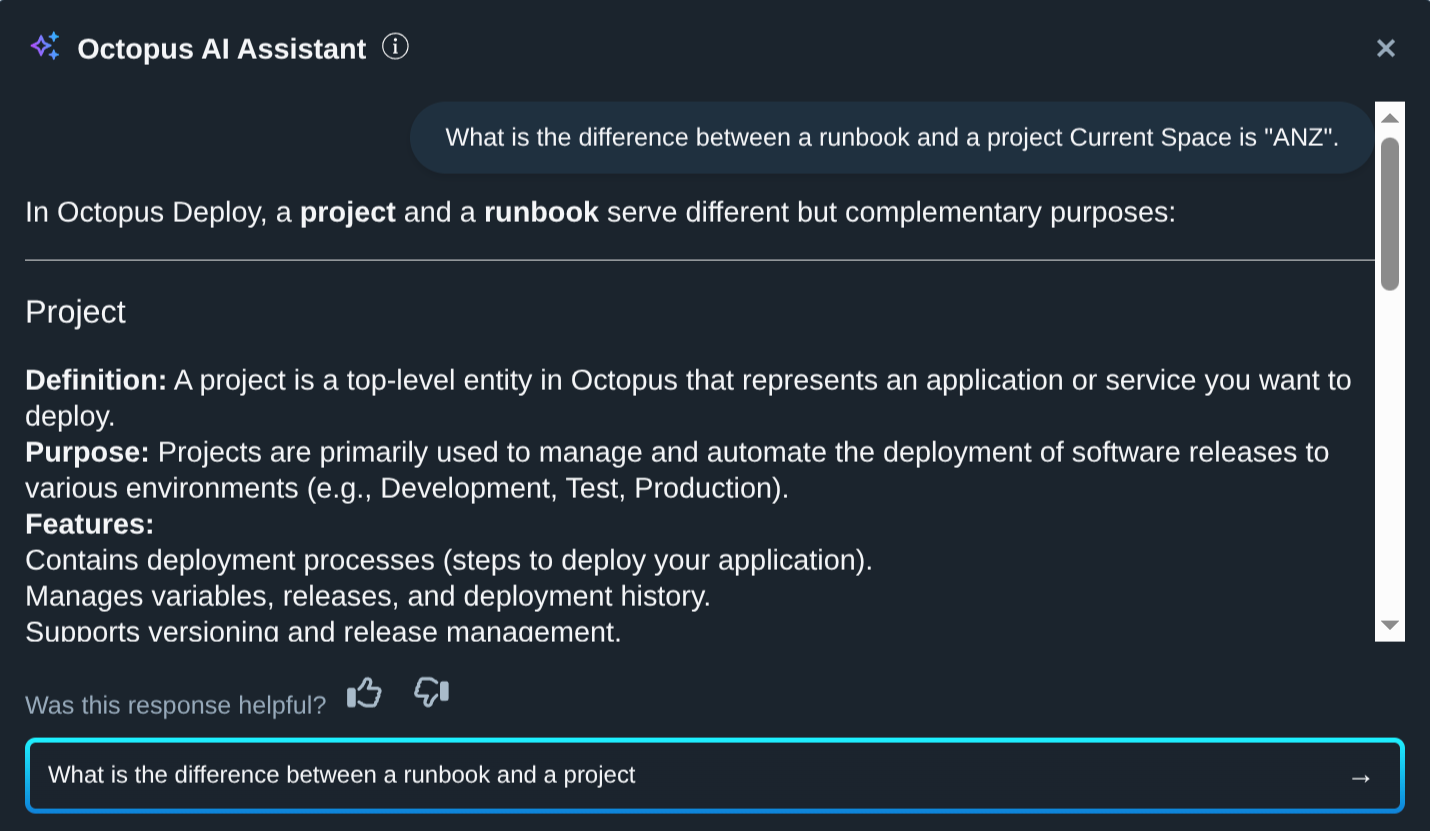Give the response a thumbs down
The image size is (1430, 831).
[x=431, y=692]
